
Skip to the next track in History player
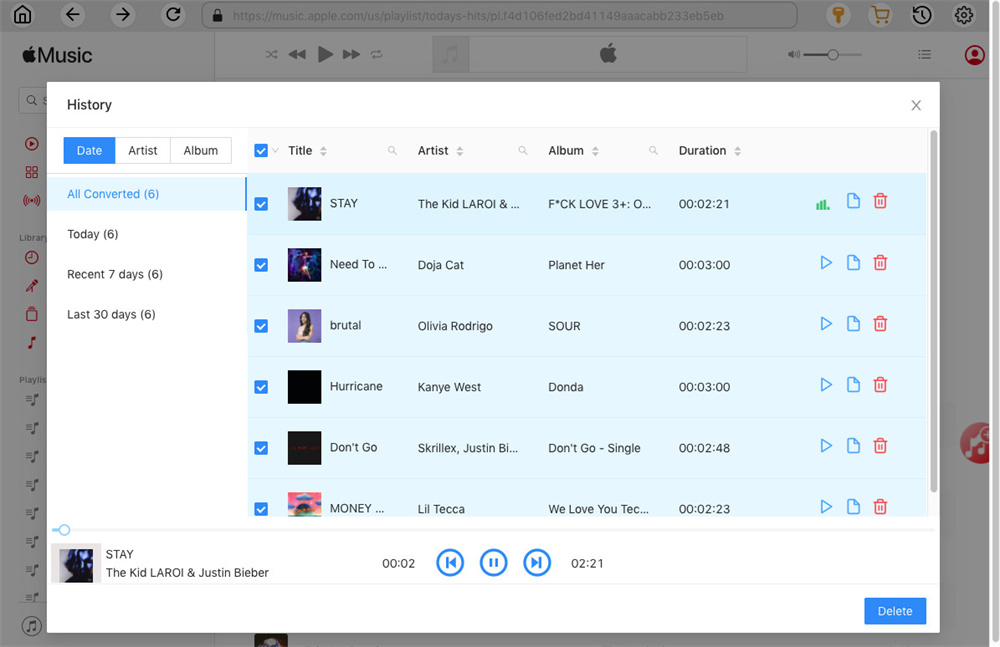pyautogui.click(x=537, y=563)
